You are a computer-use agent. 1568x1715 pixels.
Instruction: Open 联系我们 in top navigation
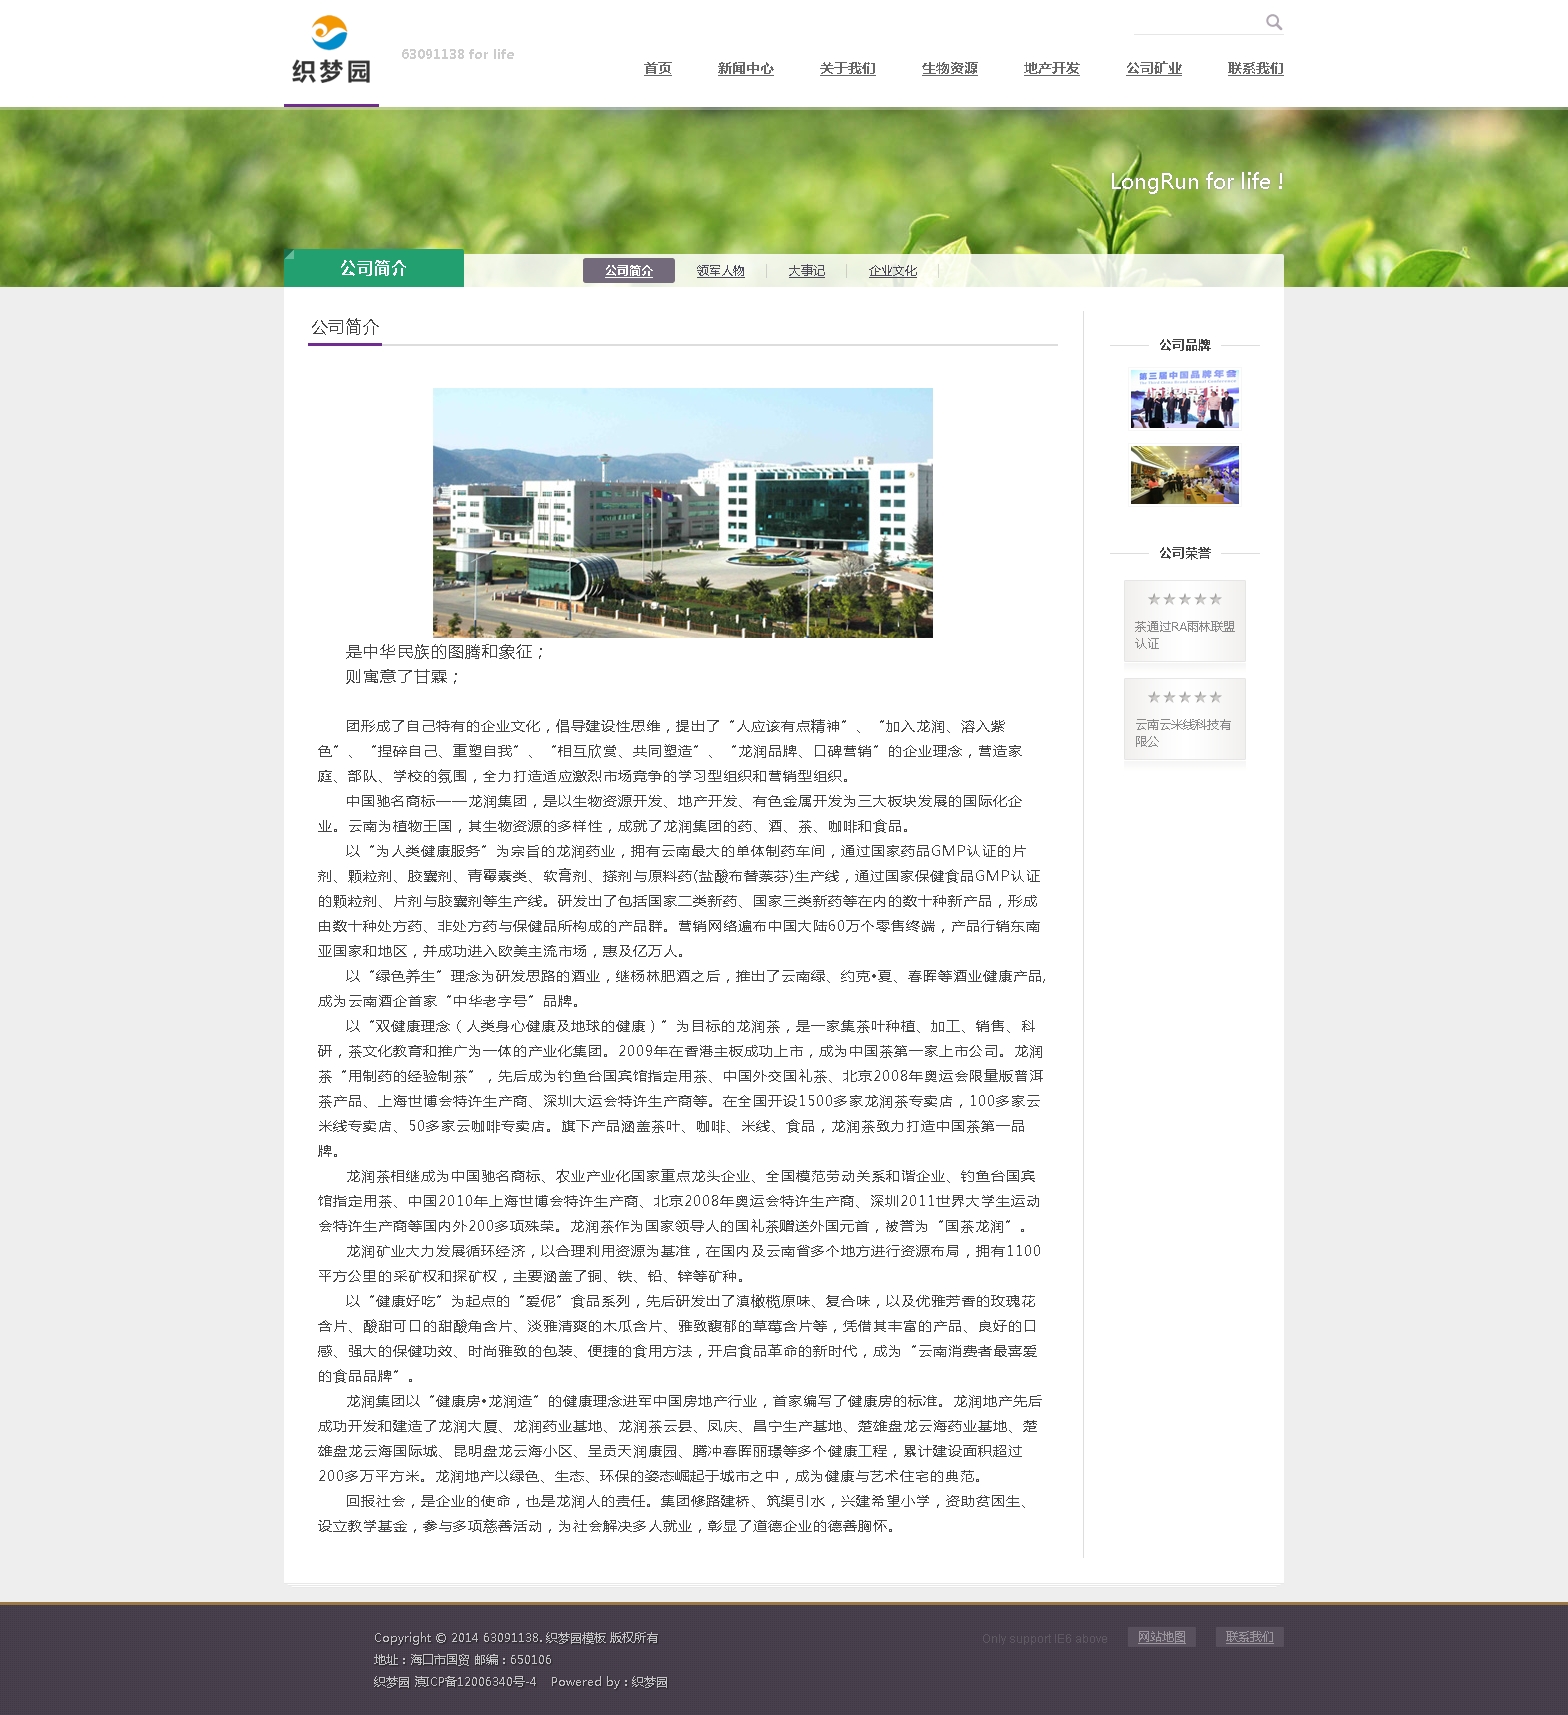click(1255, 68)
